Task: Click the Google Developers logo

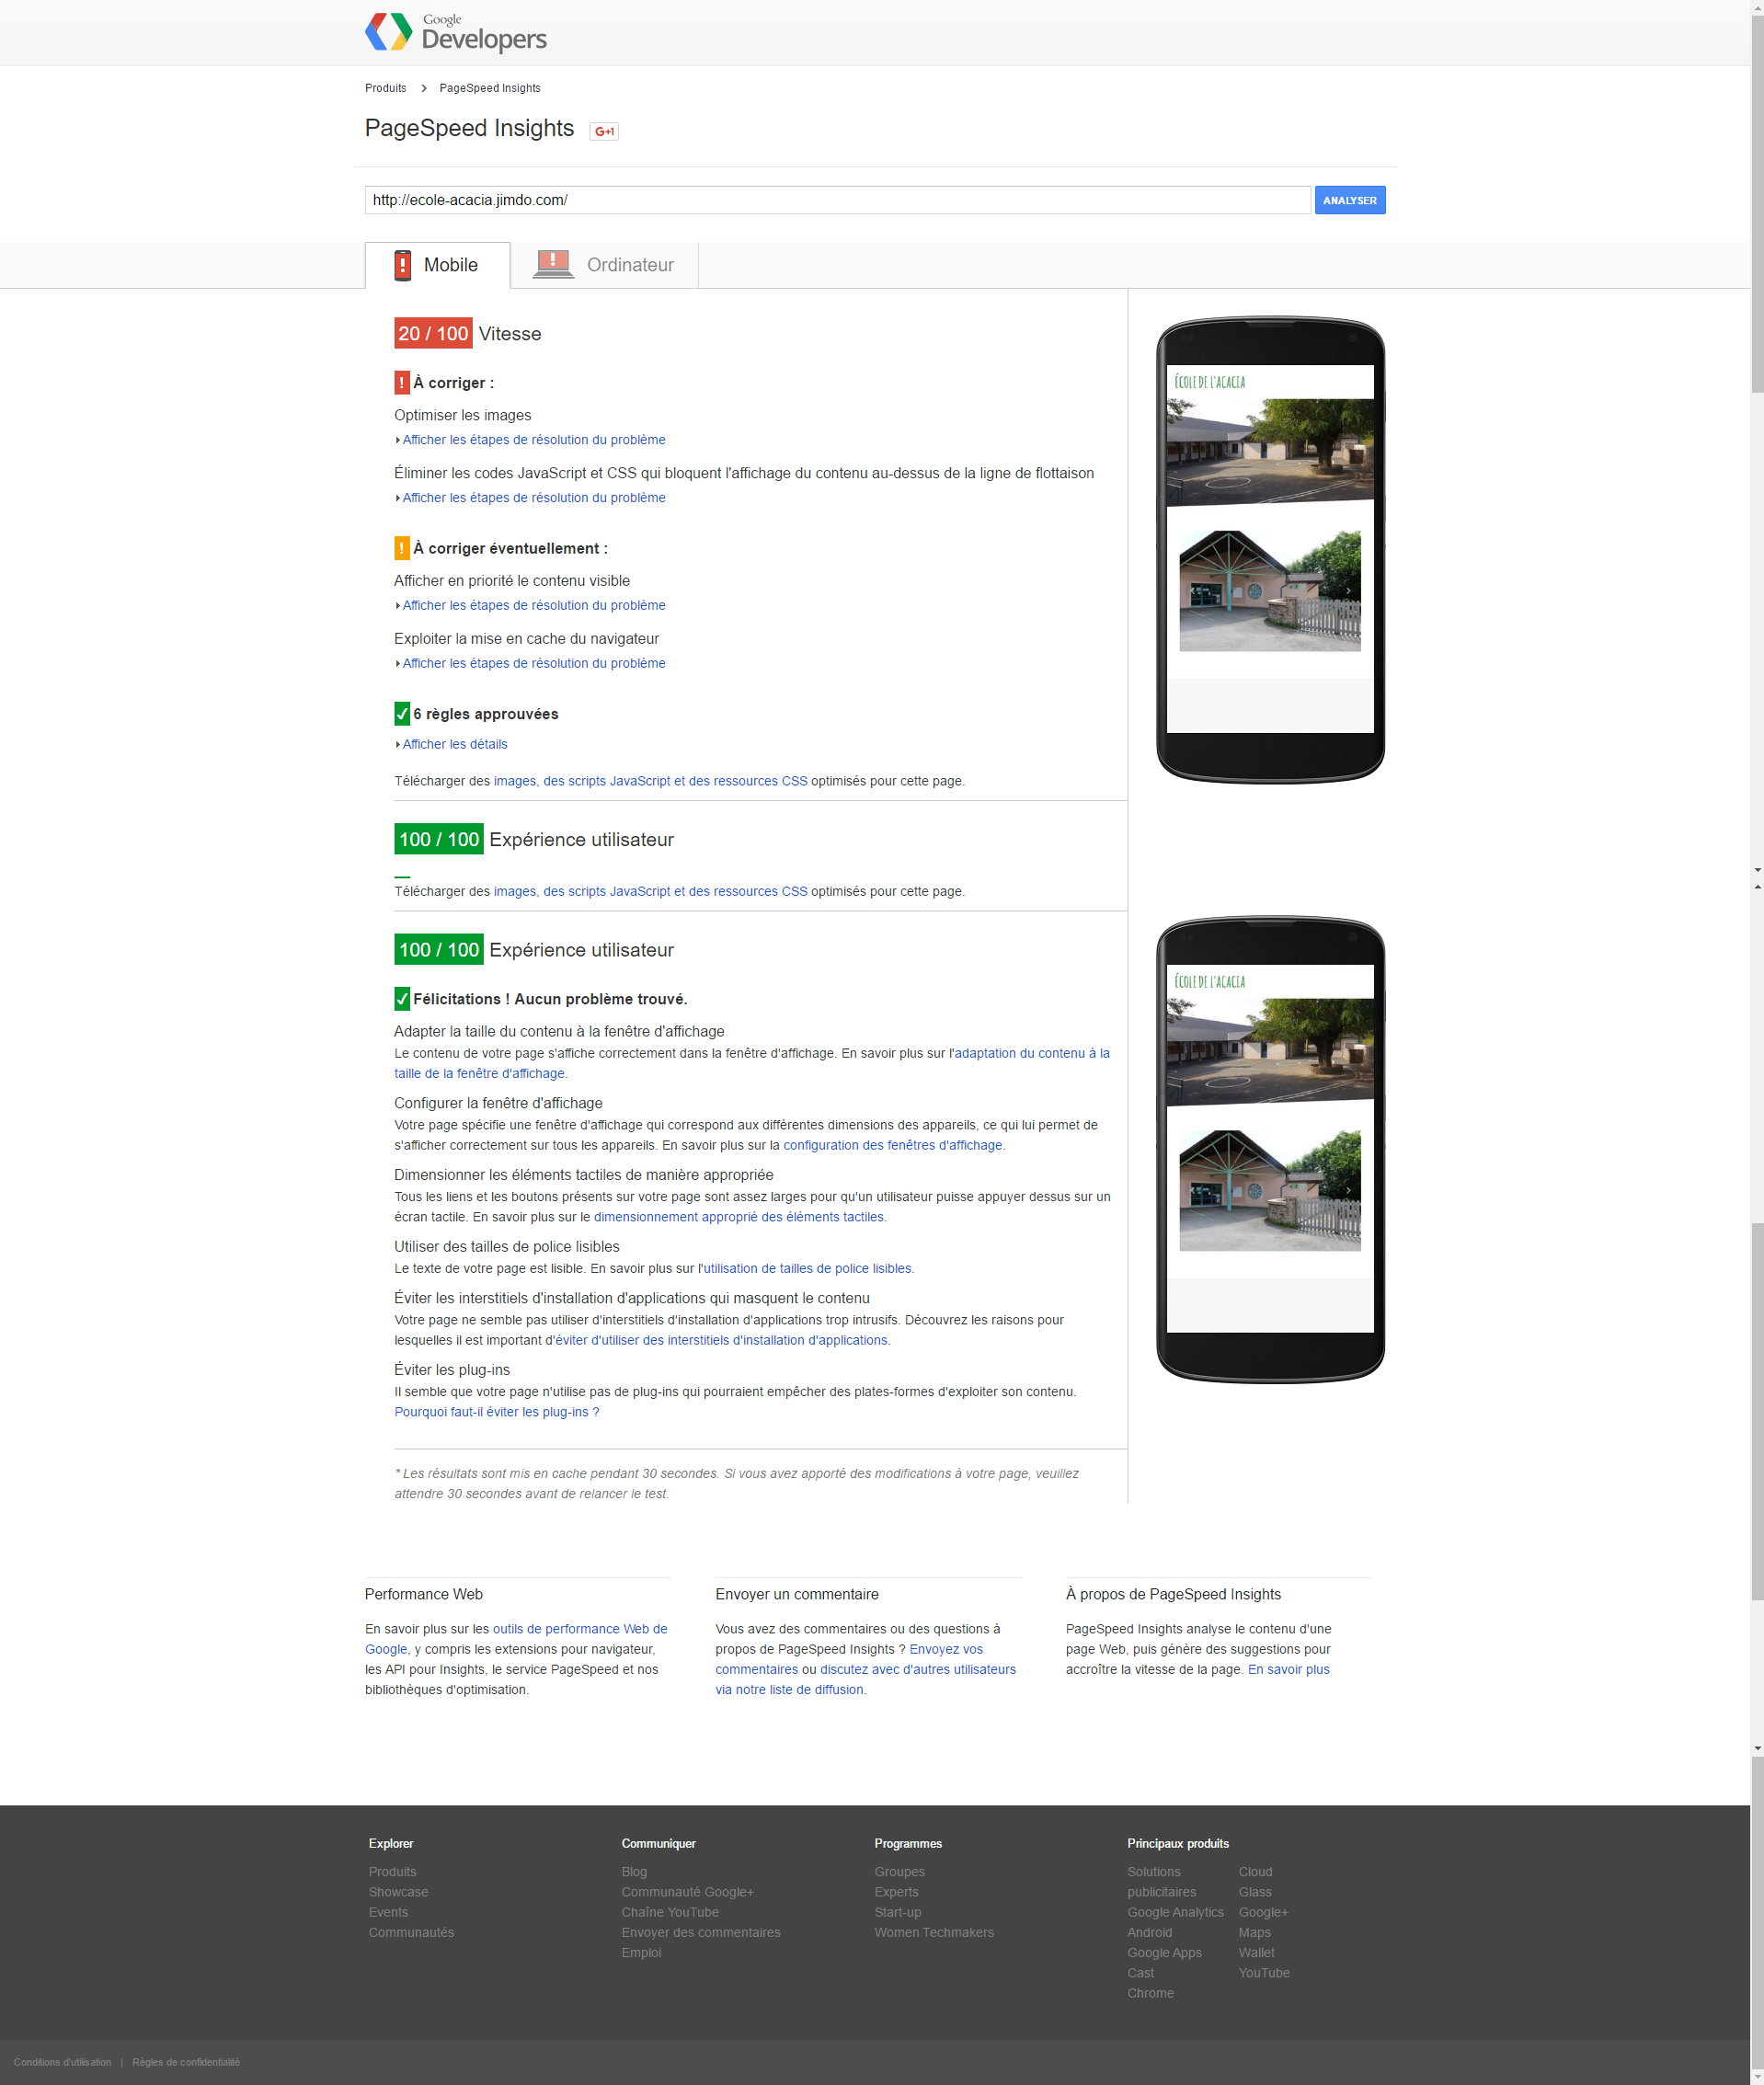Action: (455, 33)
